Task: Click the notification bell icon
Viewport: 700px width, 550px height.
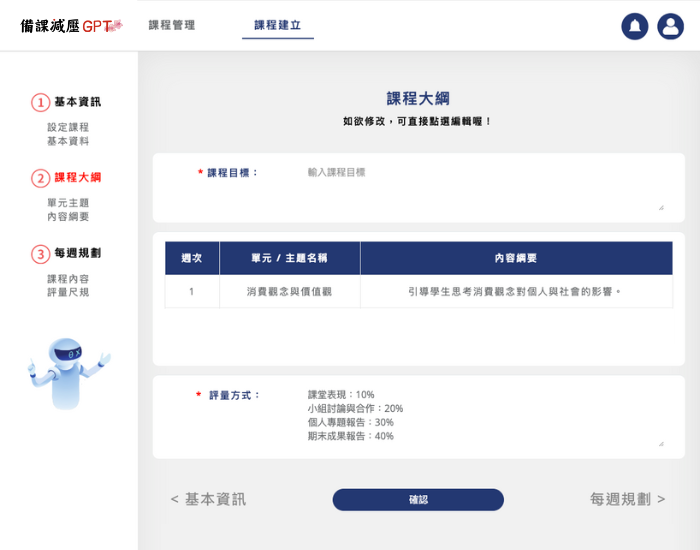Action: [634, 26]
